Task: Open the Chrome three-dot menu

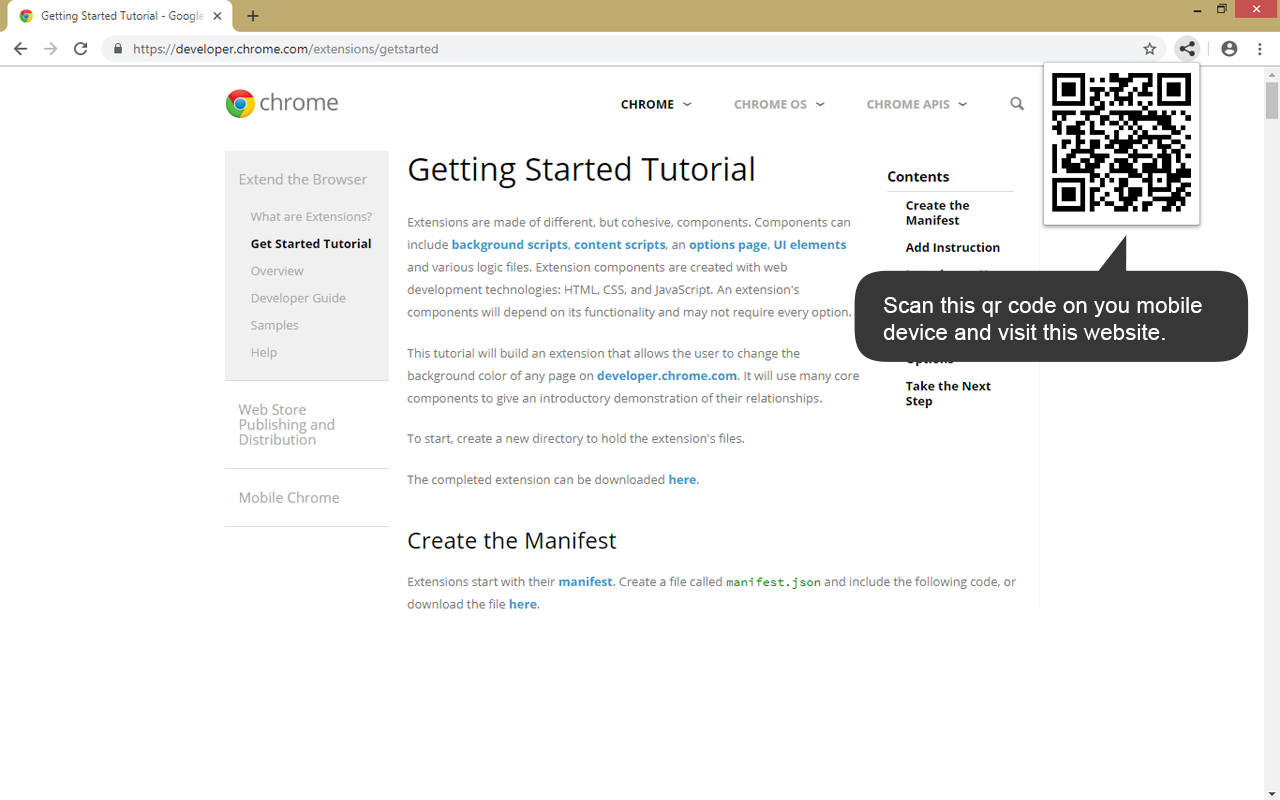Action: pyautogui.click(x=1260, y=48)
